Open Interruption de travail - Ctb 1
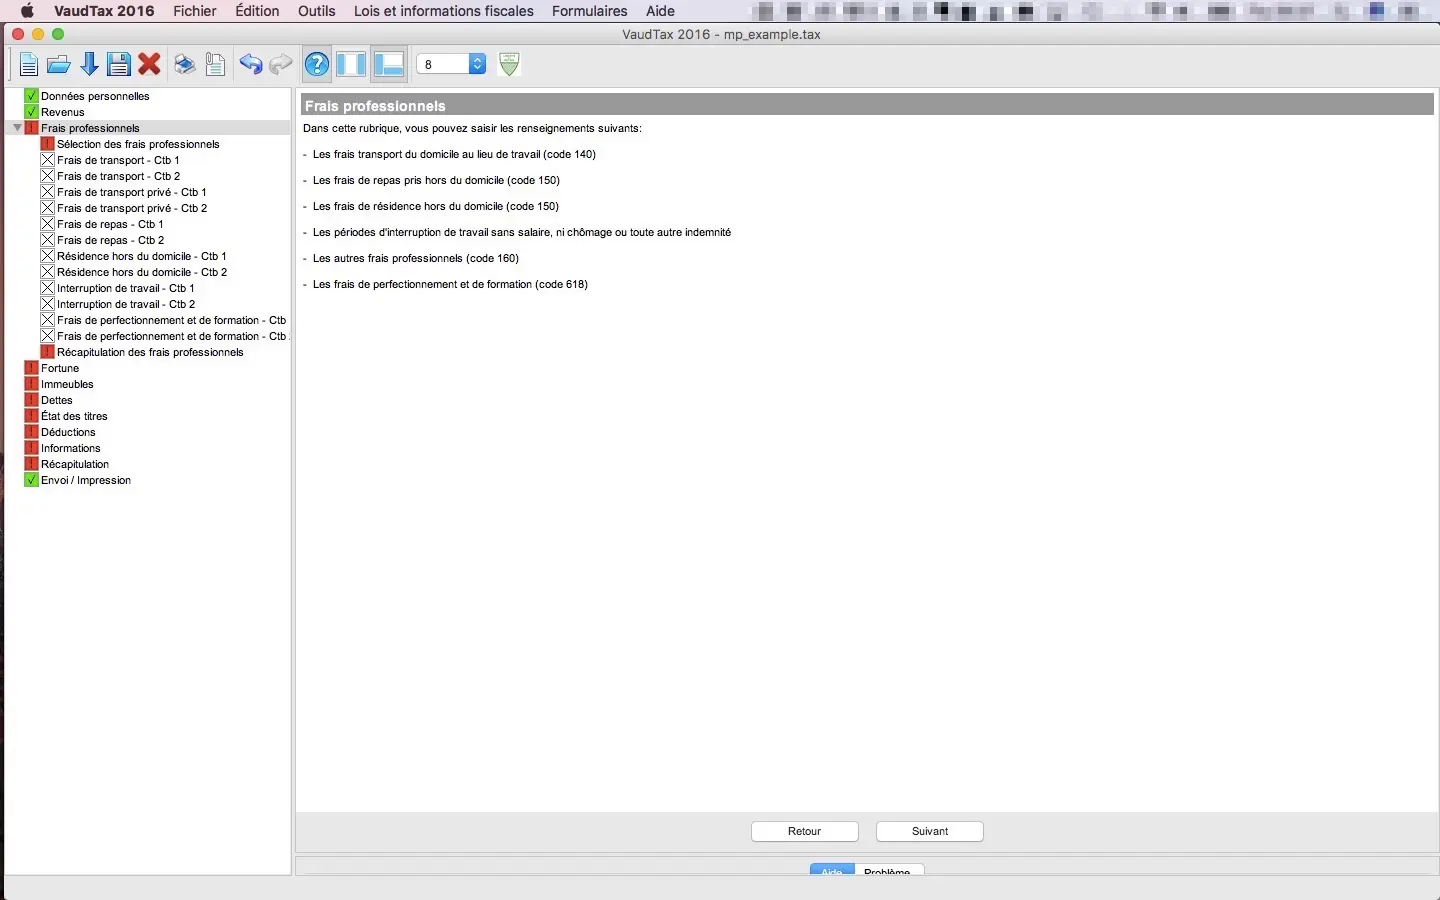The height and width of the screenshot is (900, 1440). [x=126, y=288]
